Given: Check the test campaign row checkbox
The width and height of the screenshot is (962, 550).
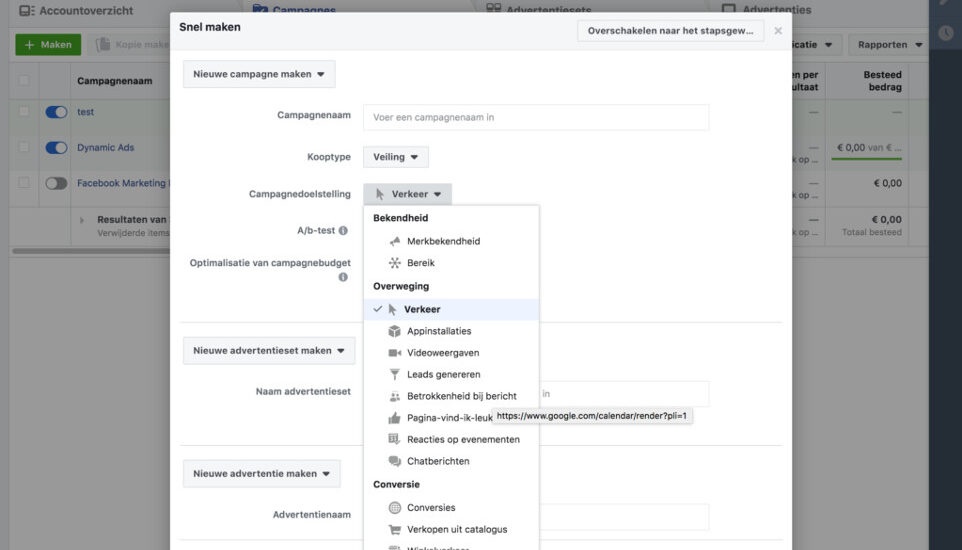Looking at the screenshot, I should [24, 111].
